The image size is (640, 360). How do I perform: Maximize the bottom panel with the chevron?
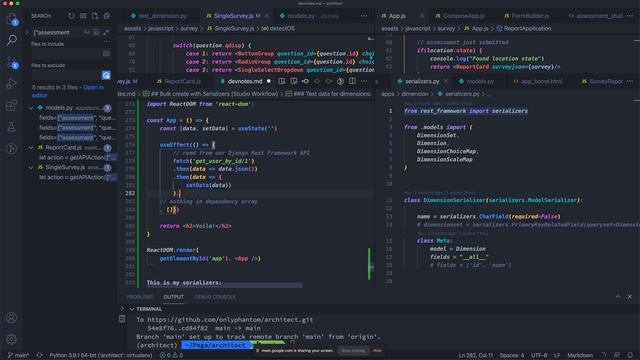(x=618, y=297)
